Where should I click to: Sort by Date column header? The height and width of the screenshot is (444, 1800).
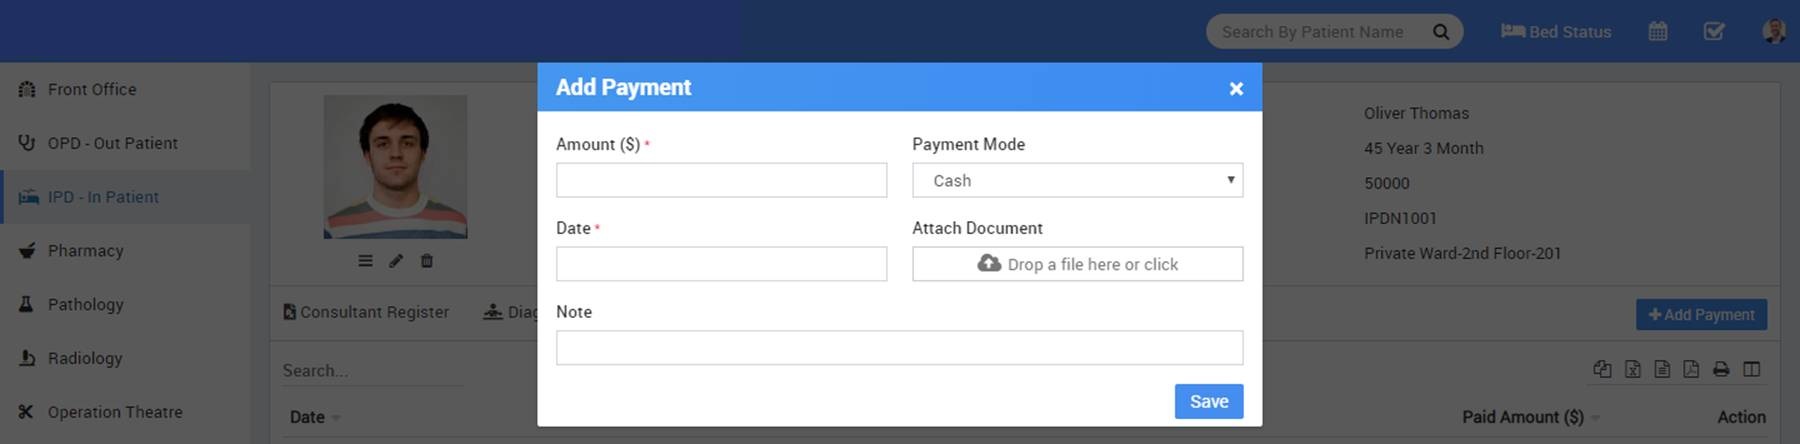click(x=307, y=417)
